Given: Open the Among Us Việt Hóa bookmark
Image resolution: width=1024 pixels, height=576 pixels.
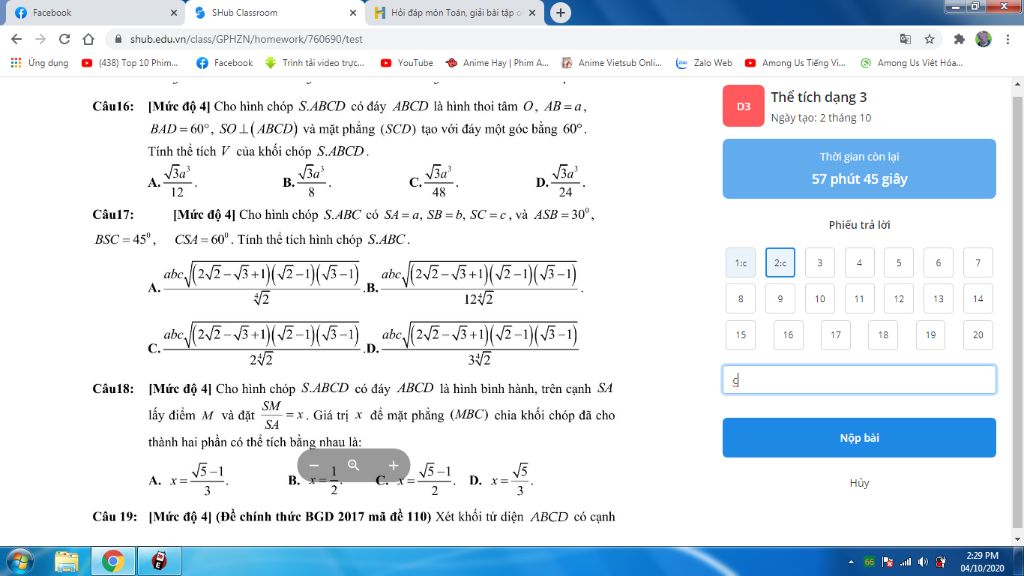Looking at the screenshot, I should tap(912, 63).
